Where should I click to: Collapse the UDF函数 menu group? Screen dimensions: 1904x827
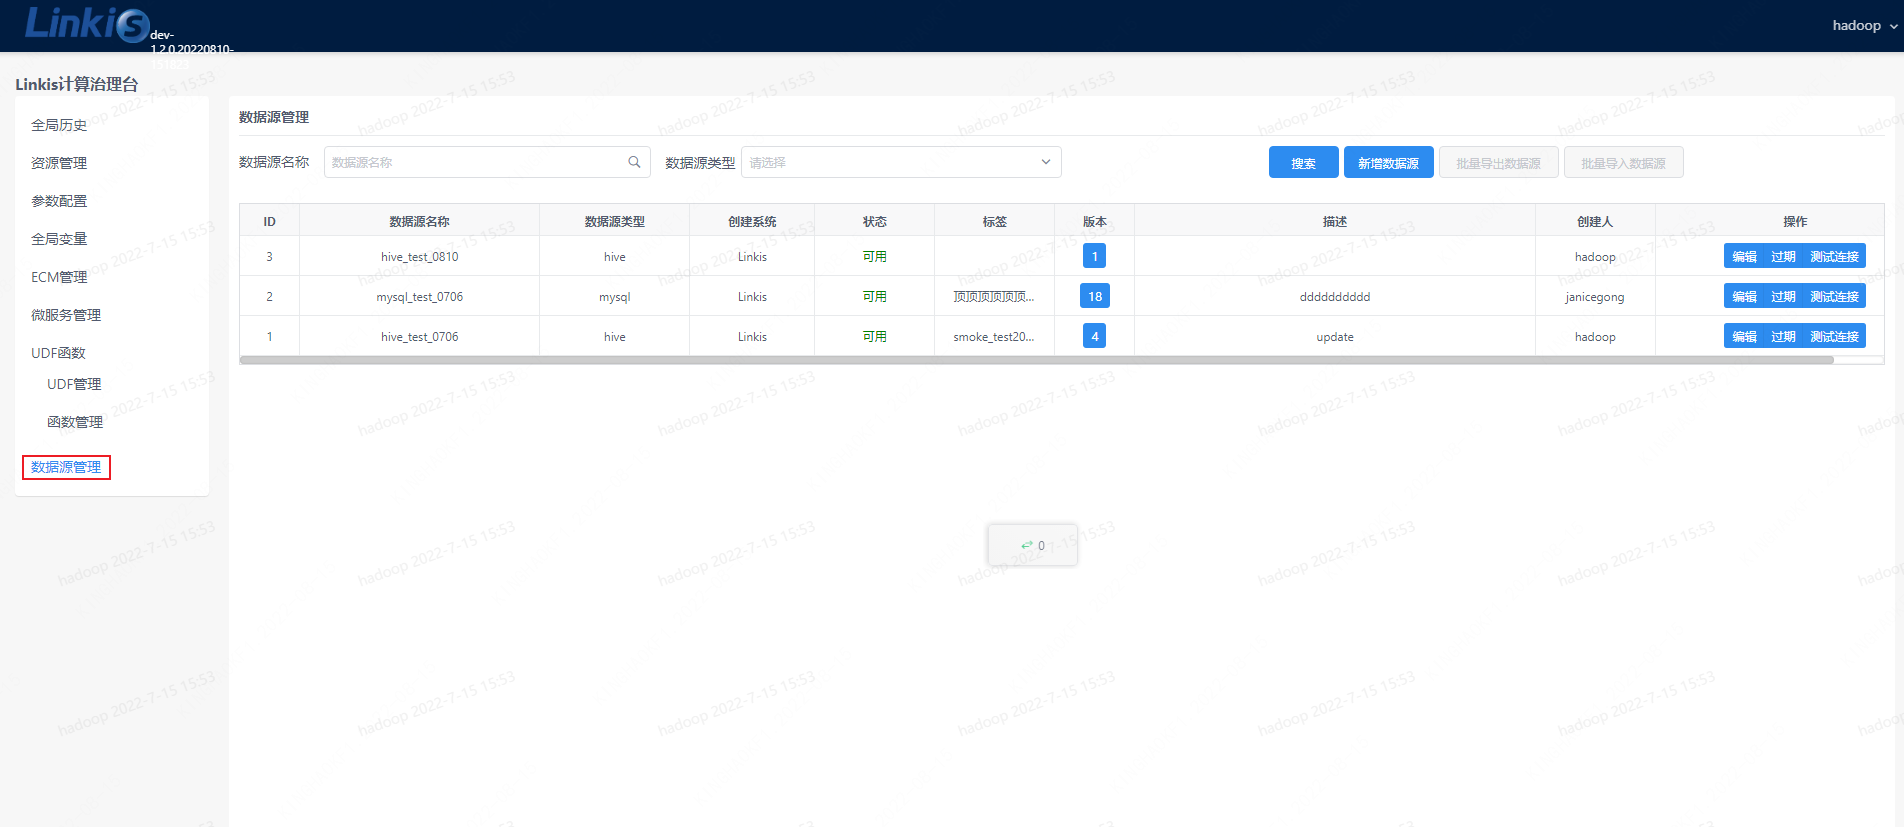pyautogui.click(x=58, y=353)
